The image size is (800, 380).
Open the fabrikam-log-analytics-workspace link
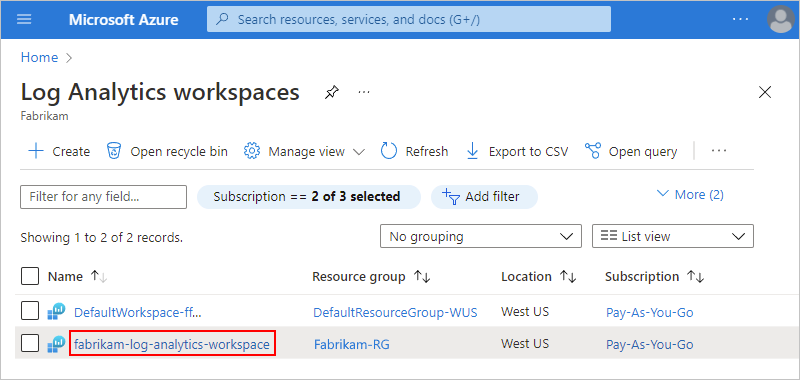tap(172, 344)
